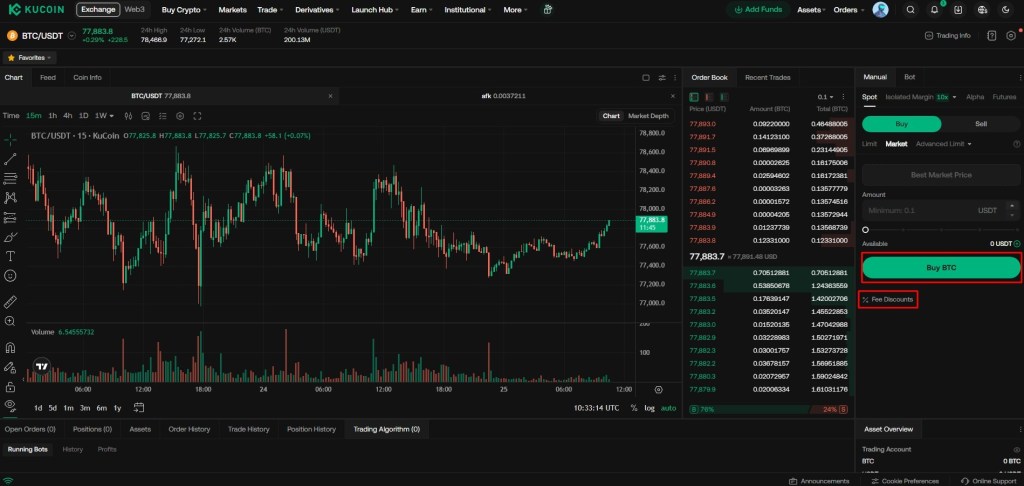Open the chart time zone settings icon

point(658,389)
